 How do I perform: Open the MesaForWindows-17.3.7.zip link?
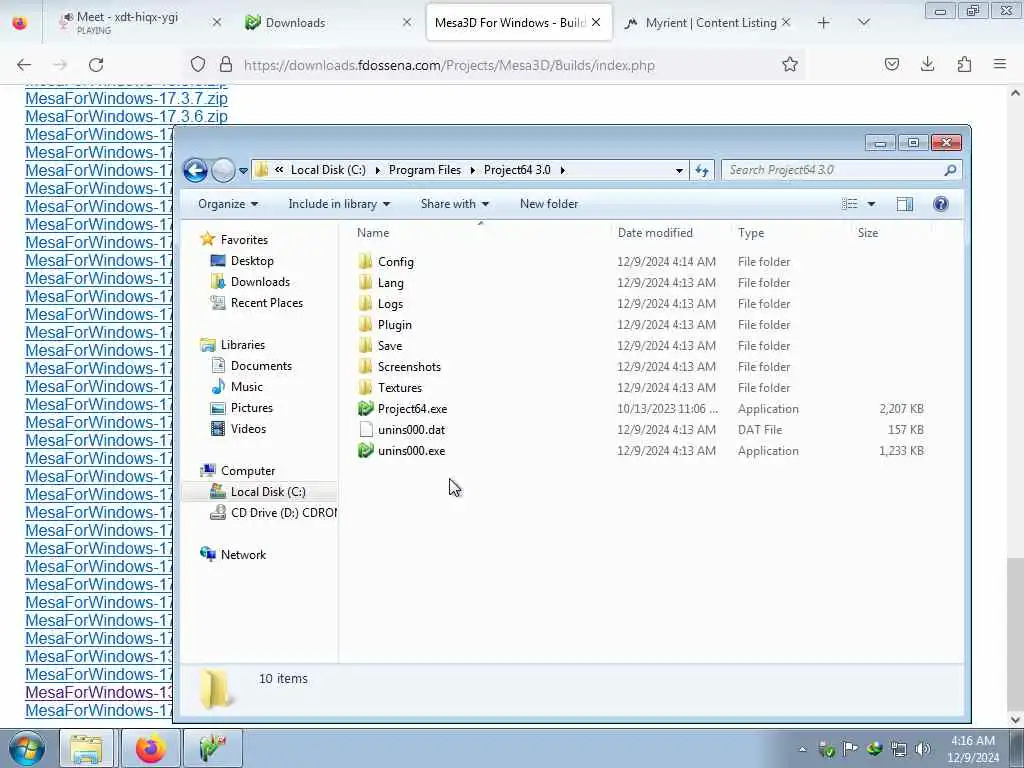pos(126,99)
